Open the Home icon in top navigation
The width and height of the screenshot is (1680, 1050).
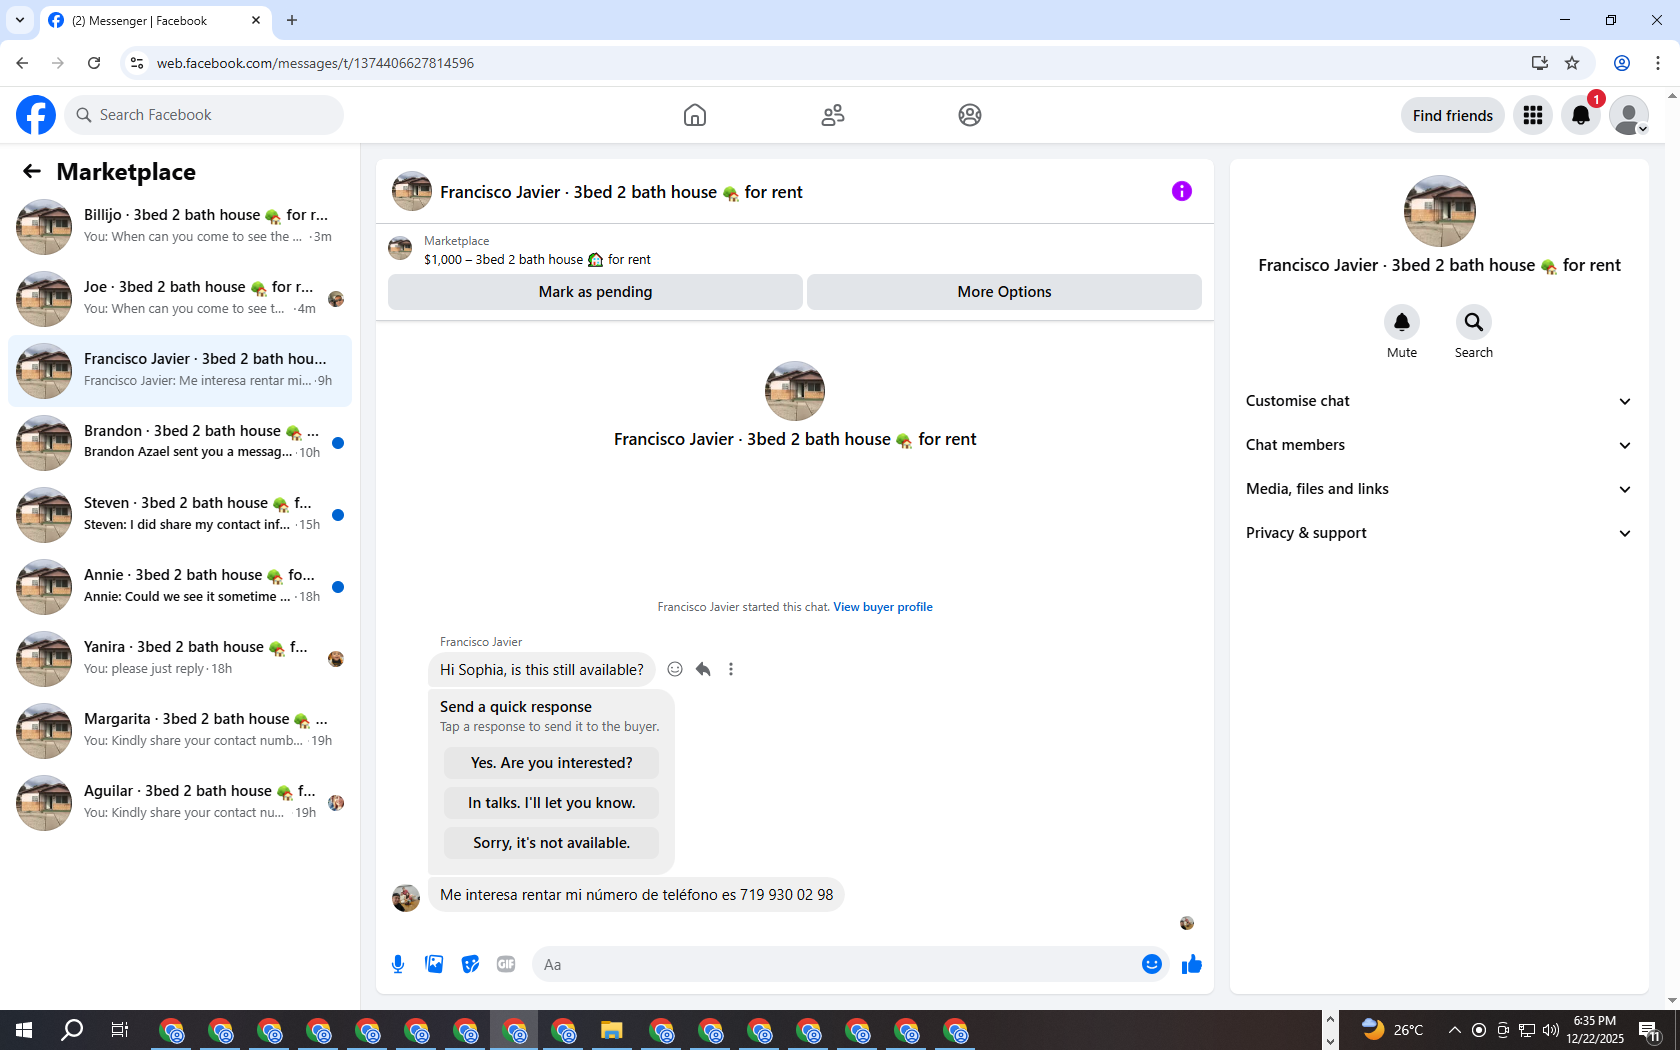tap(695, 115)
